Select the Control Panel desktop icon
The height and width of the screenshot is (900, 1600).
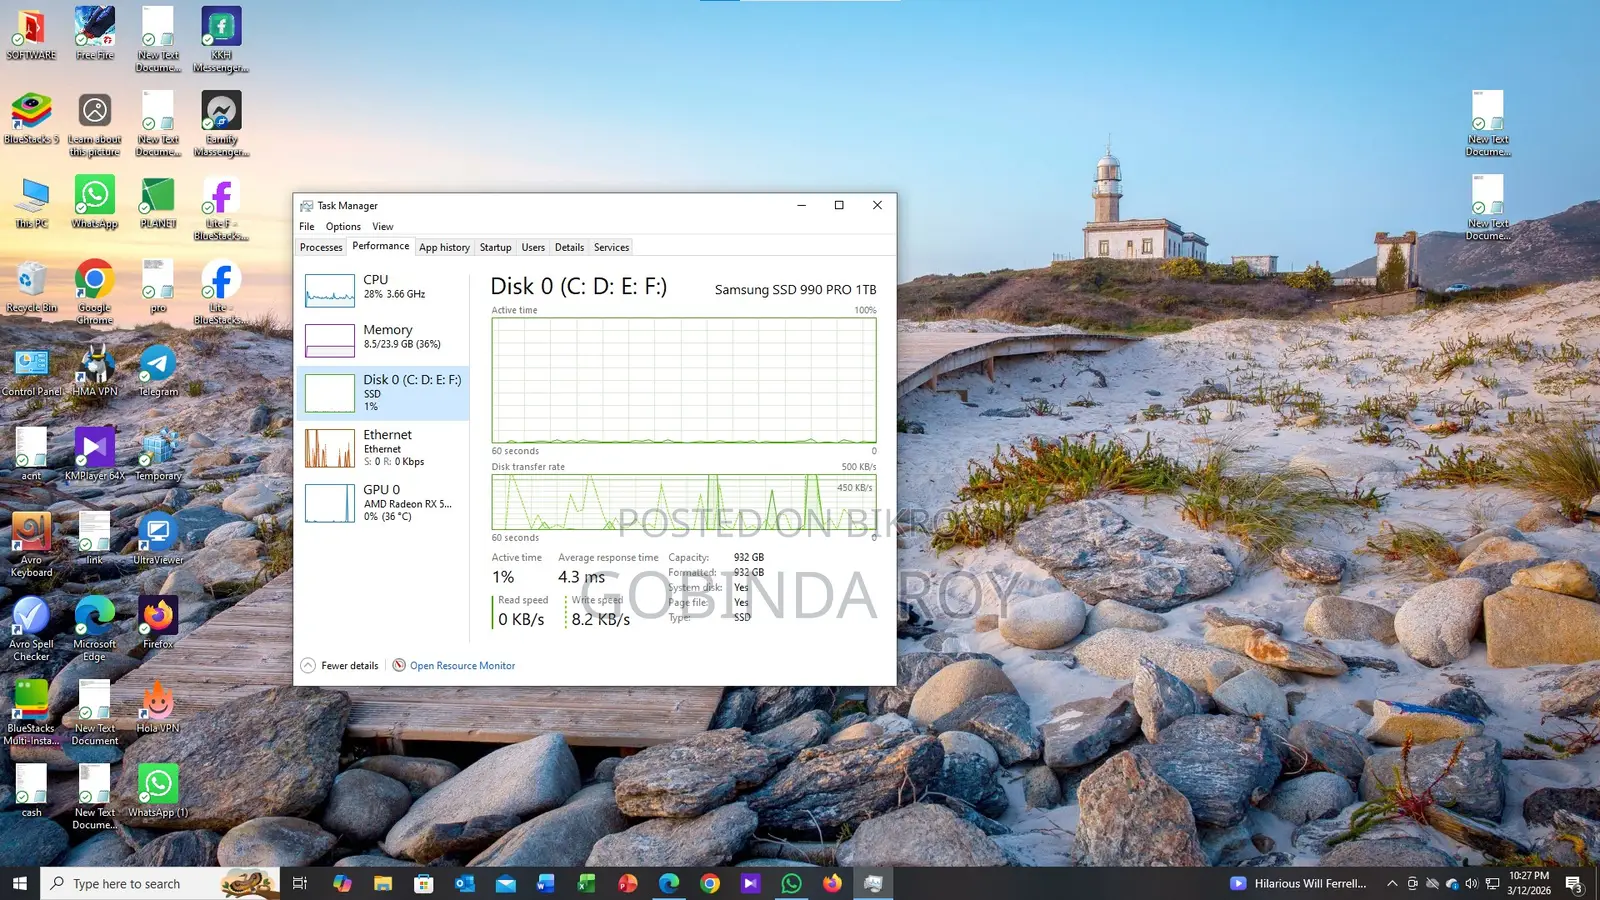coord(31,370)
